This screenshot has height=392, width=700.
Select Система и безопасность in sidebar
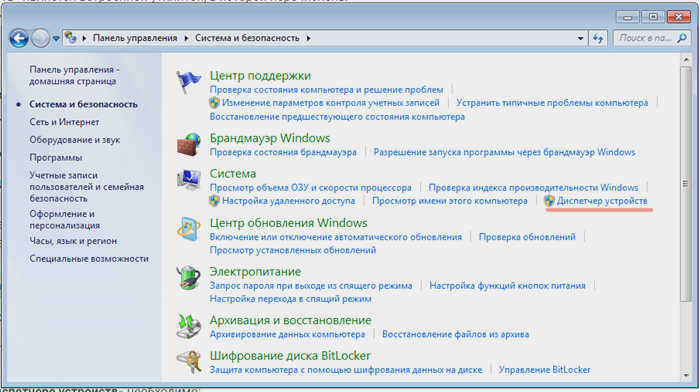point(83,104)
